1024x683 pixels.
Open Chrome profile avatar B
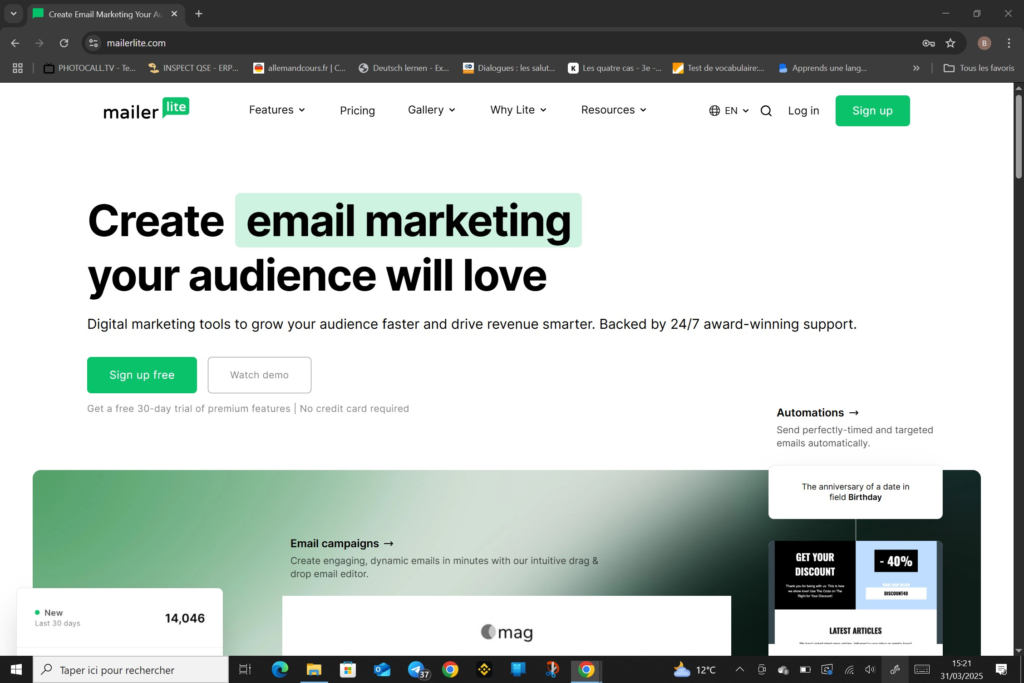pos(984,43)
